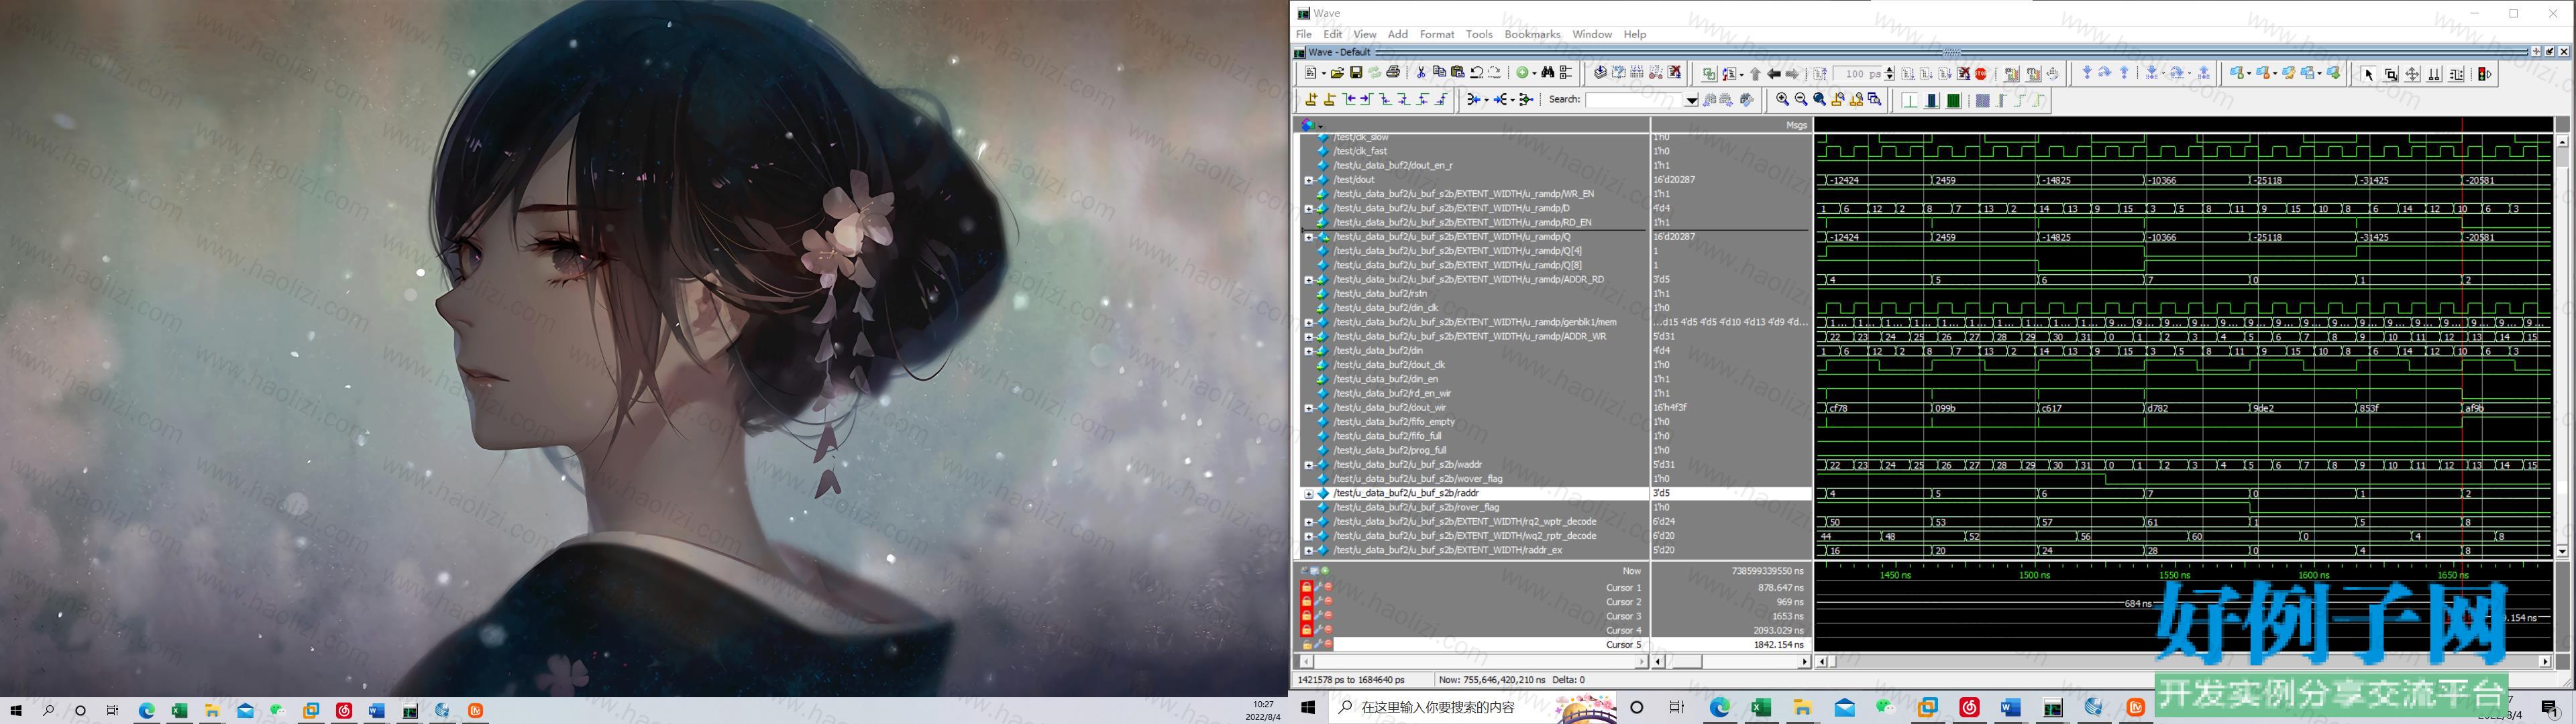Viewport: 2576px width, 724px height.
Task: Toggle the lock for Cursor 3
Action: point(1307,616)
